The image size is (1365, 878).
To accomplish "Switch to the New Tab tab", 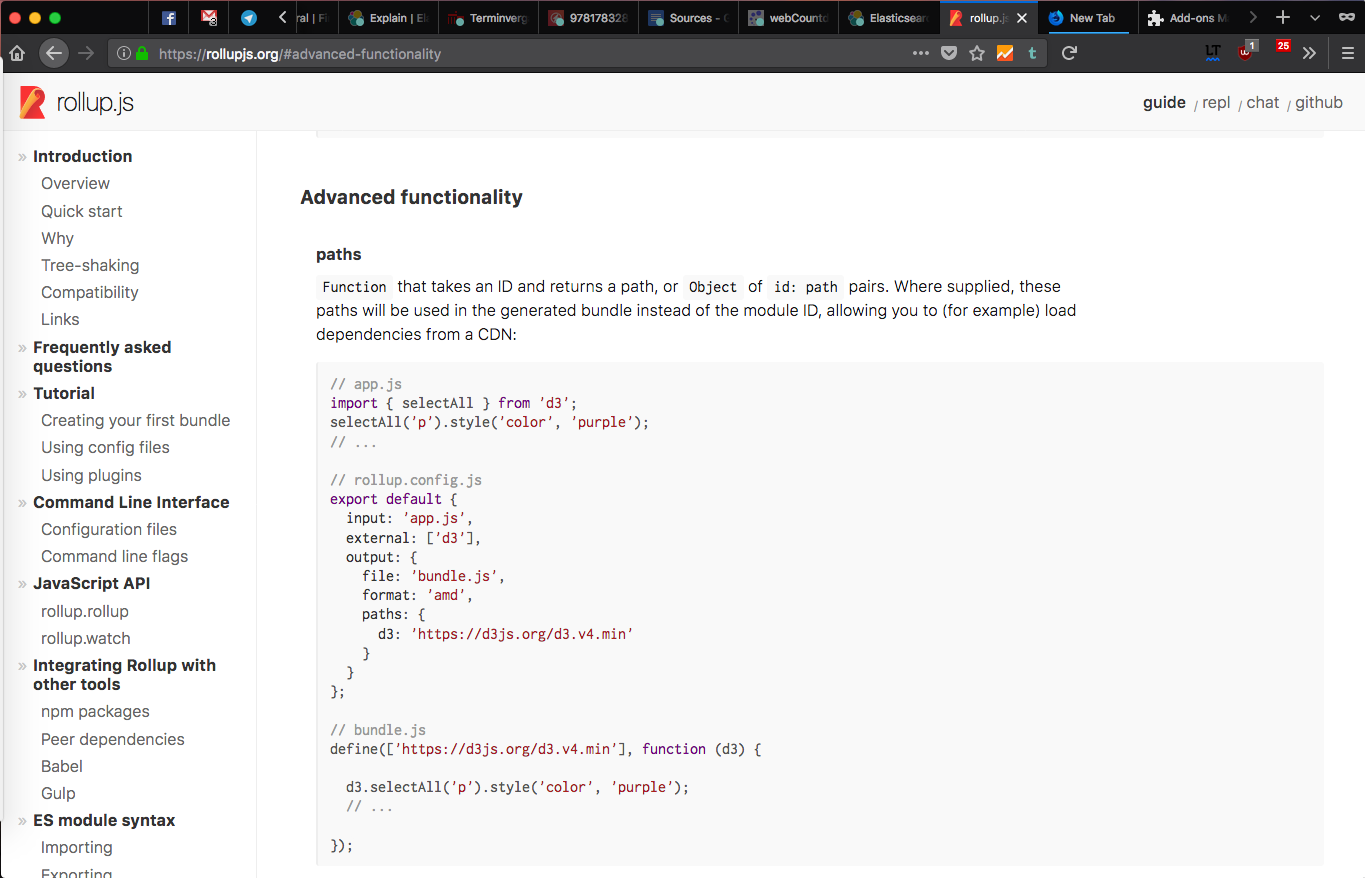I will coord(1088,18).
